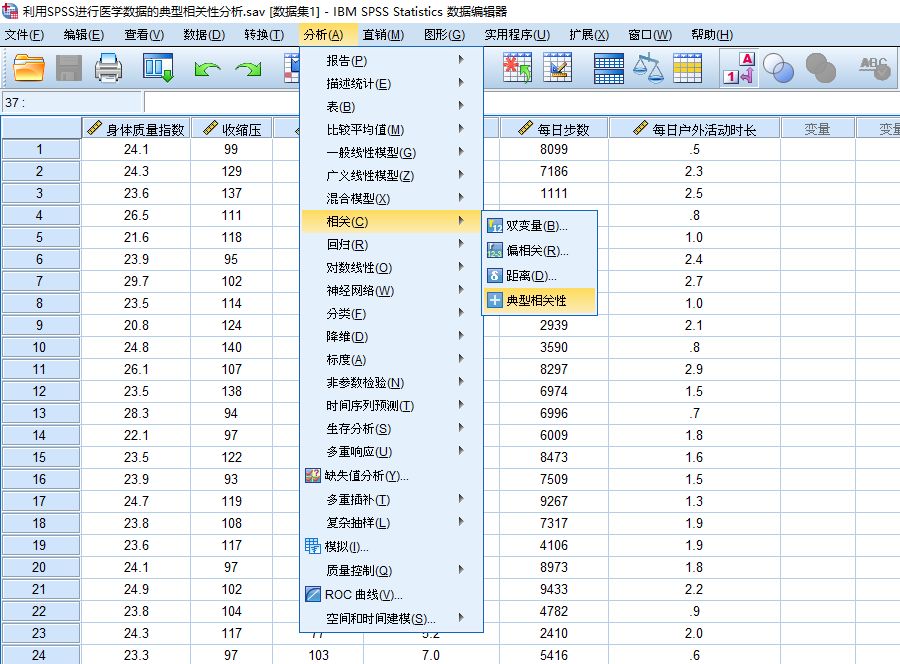Select 时间序列预测(T) menu entry
Screen dimensions: 900x664
click(391, 406)
